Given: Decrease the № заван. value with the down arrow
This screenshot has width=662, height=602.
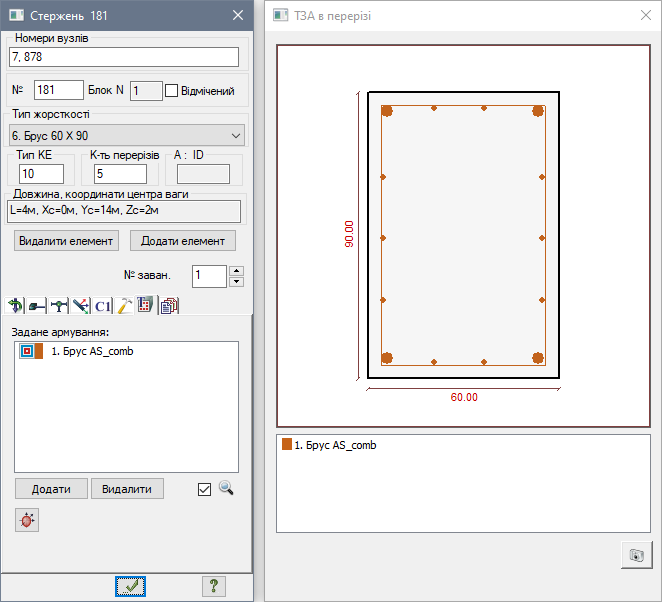Looking at the screenshot, I should click(237, 281).
